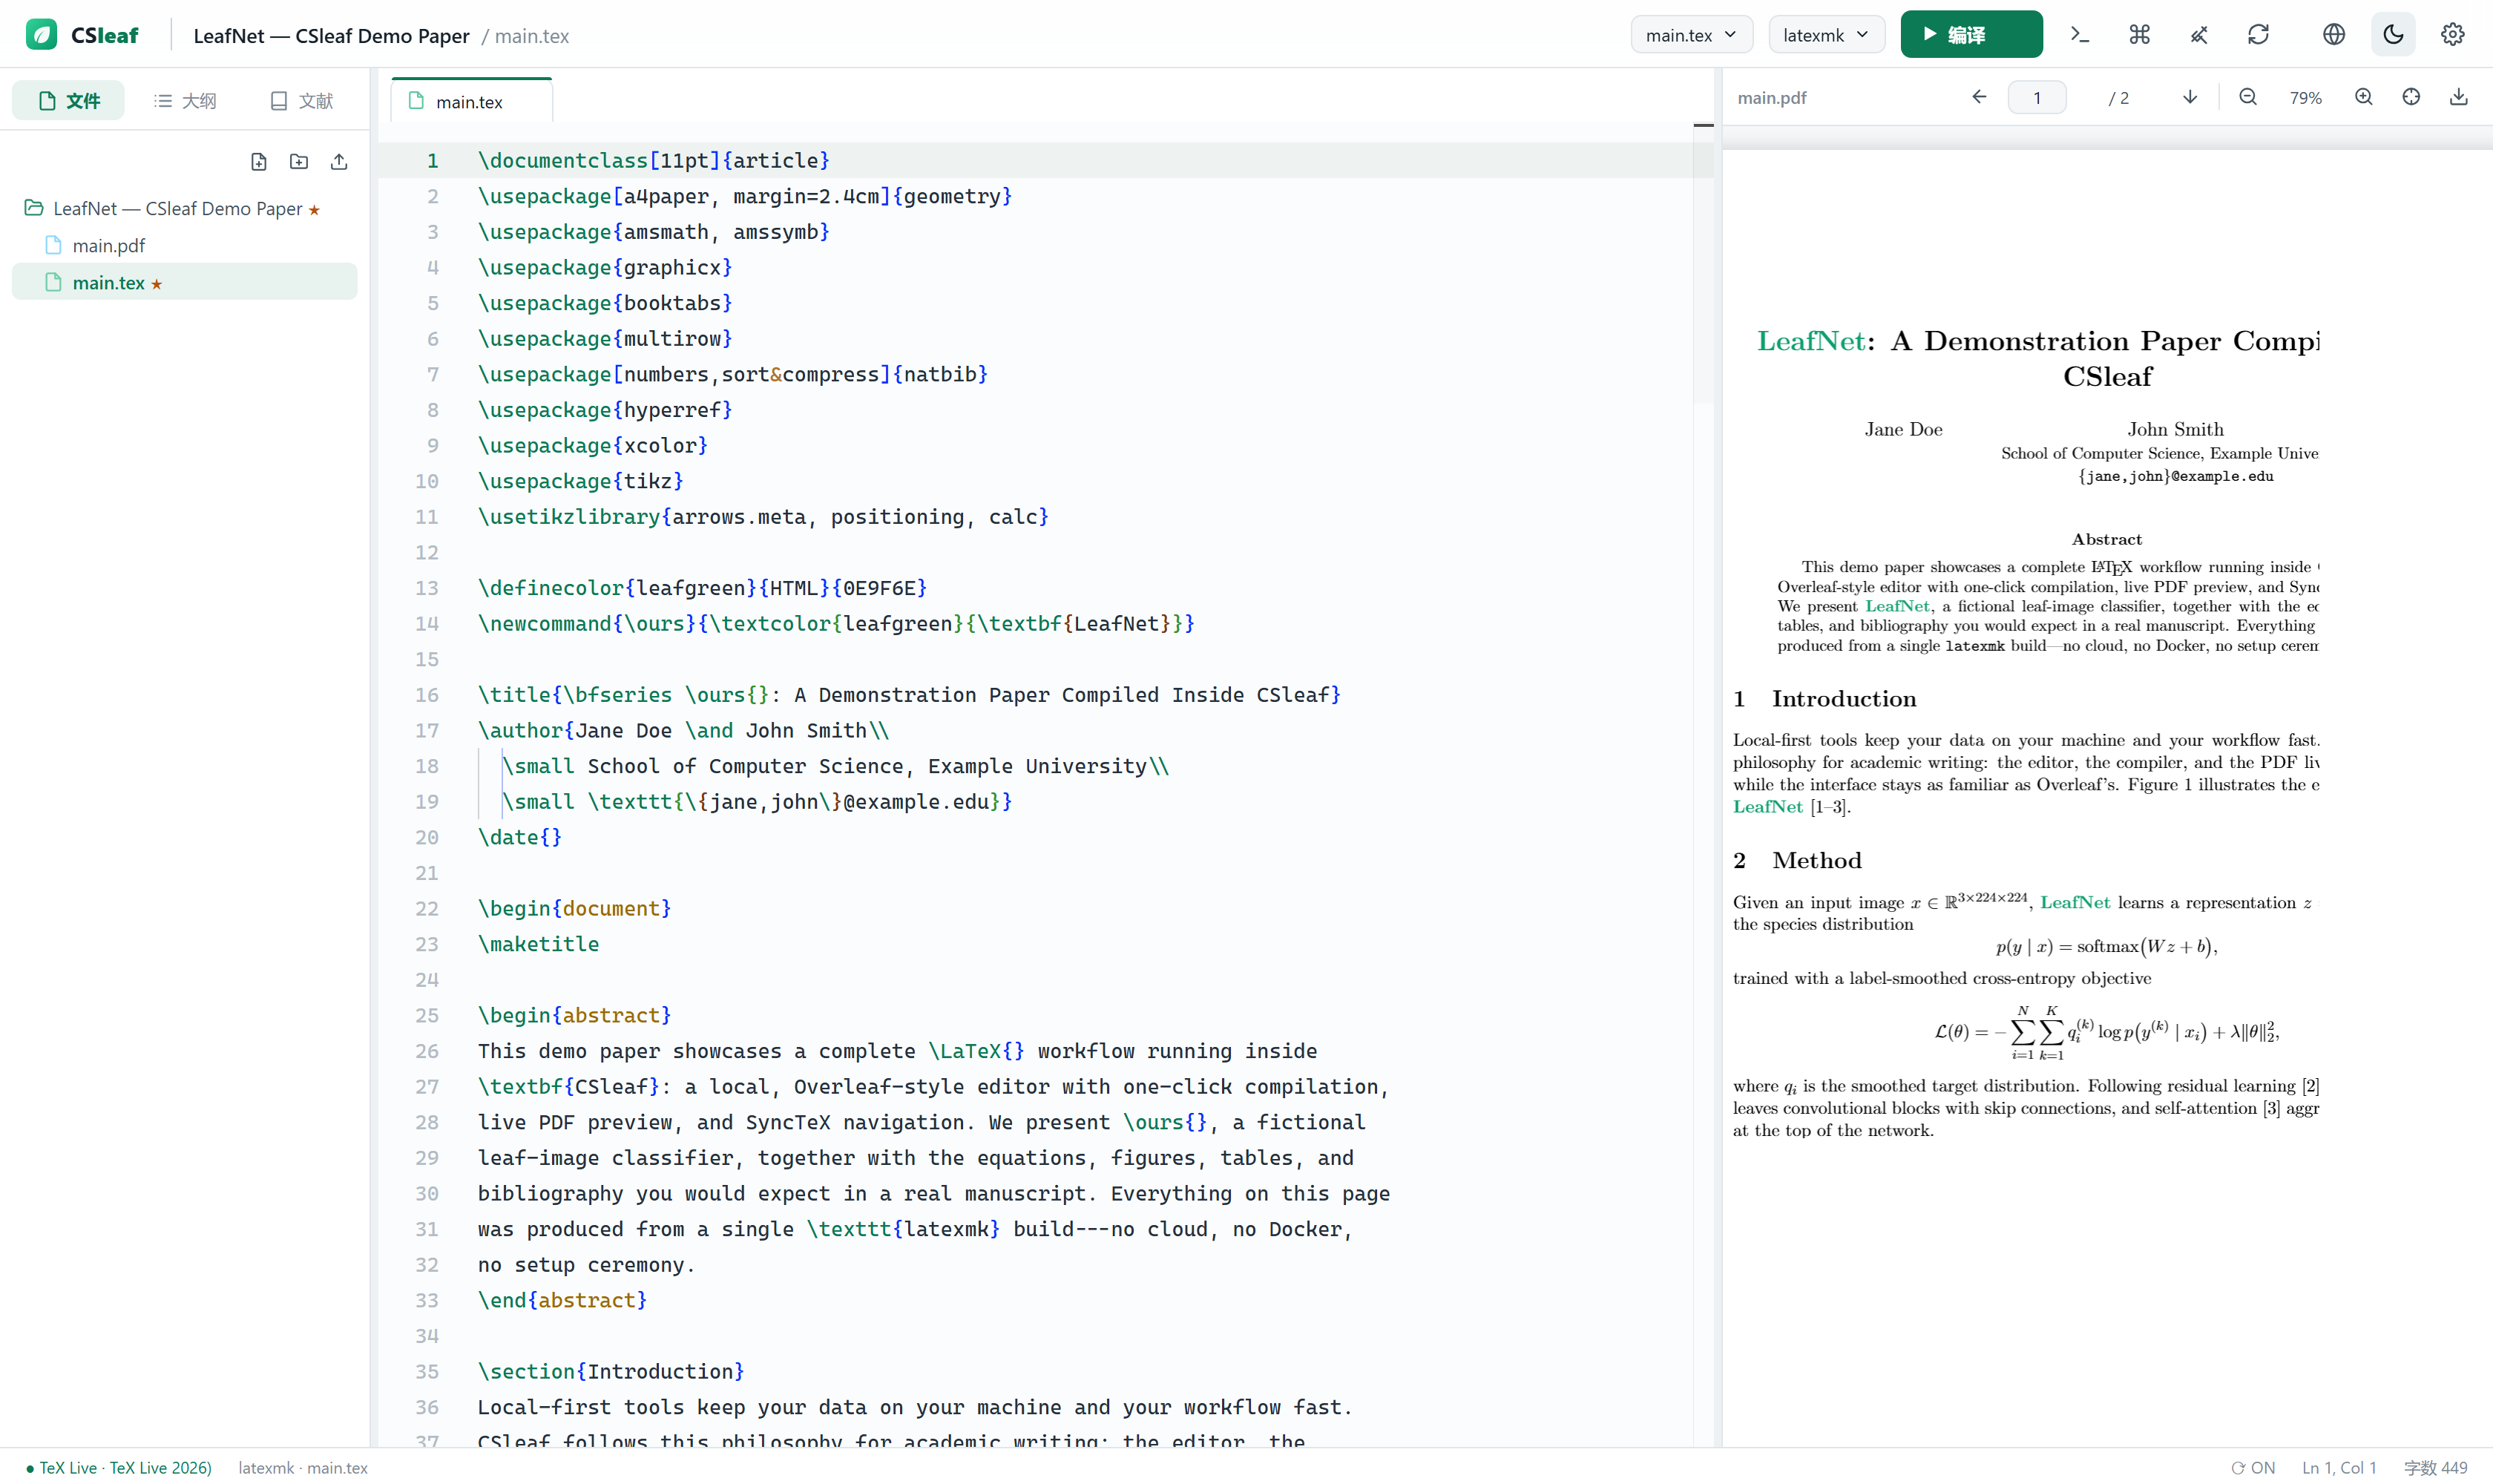Click the \begin{document} line in editor

[x=575, y=909]
